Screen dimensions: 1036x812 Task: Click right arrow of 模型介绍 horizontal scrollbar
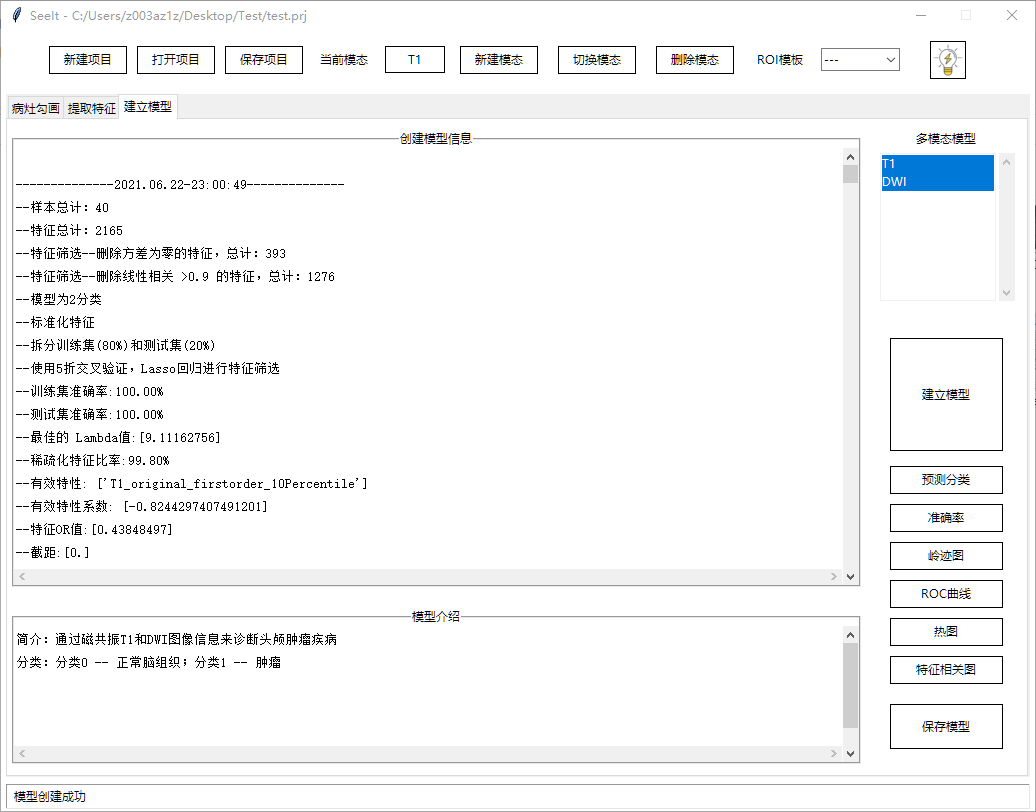pyautogui.click(x=834, y=753)
